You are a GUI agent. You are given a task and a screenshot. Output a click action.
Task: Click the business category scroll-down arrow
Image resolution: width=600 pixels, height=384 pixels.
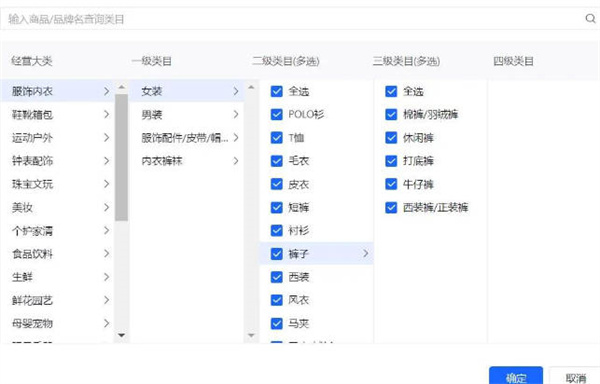tap(121, 335)
